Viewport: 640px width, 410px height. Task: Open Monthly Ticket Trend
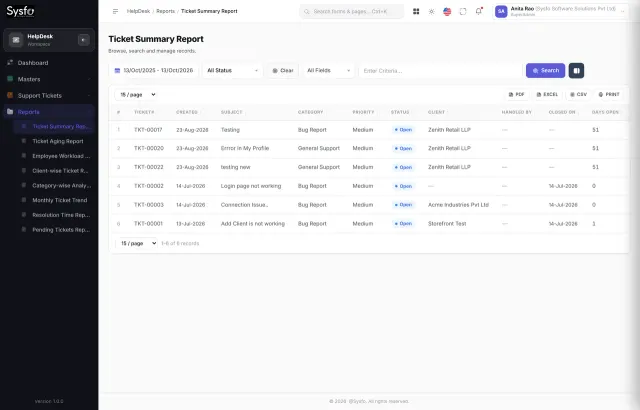(54, 200)
